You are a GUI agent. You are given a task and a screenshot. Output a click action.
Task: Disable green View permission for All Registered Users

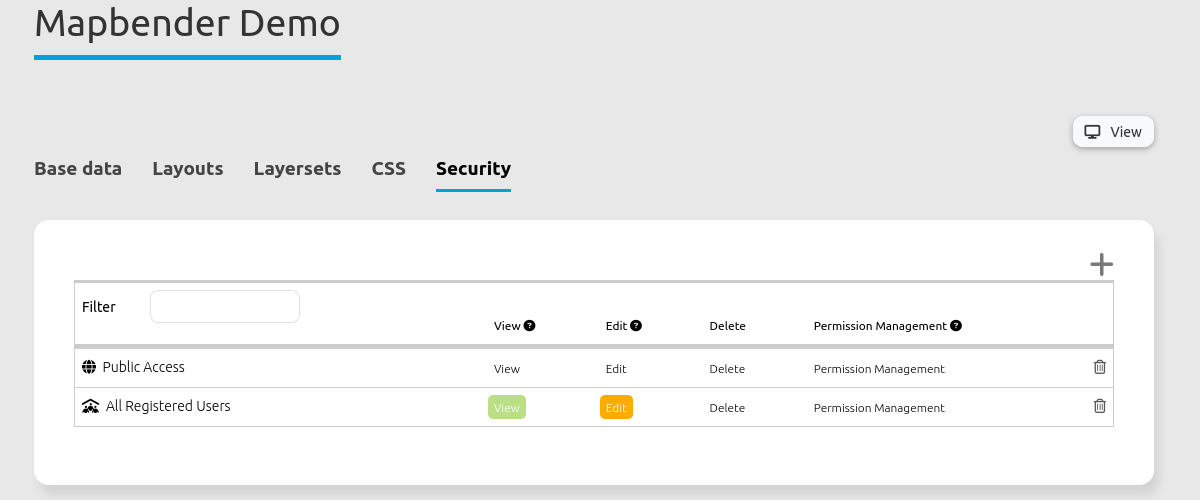pyautogui.click(x=507, y=407)
